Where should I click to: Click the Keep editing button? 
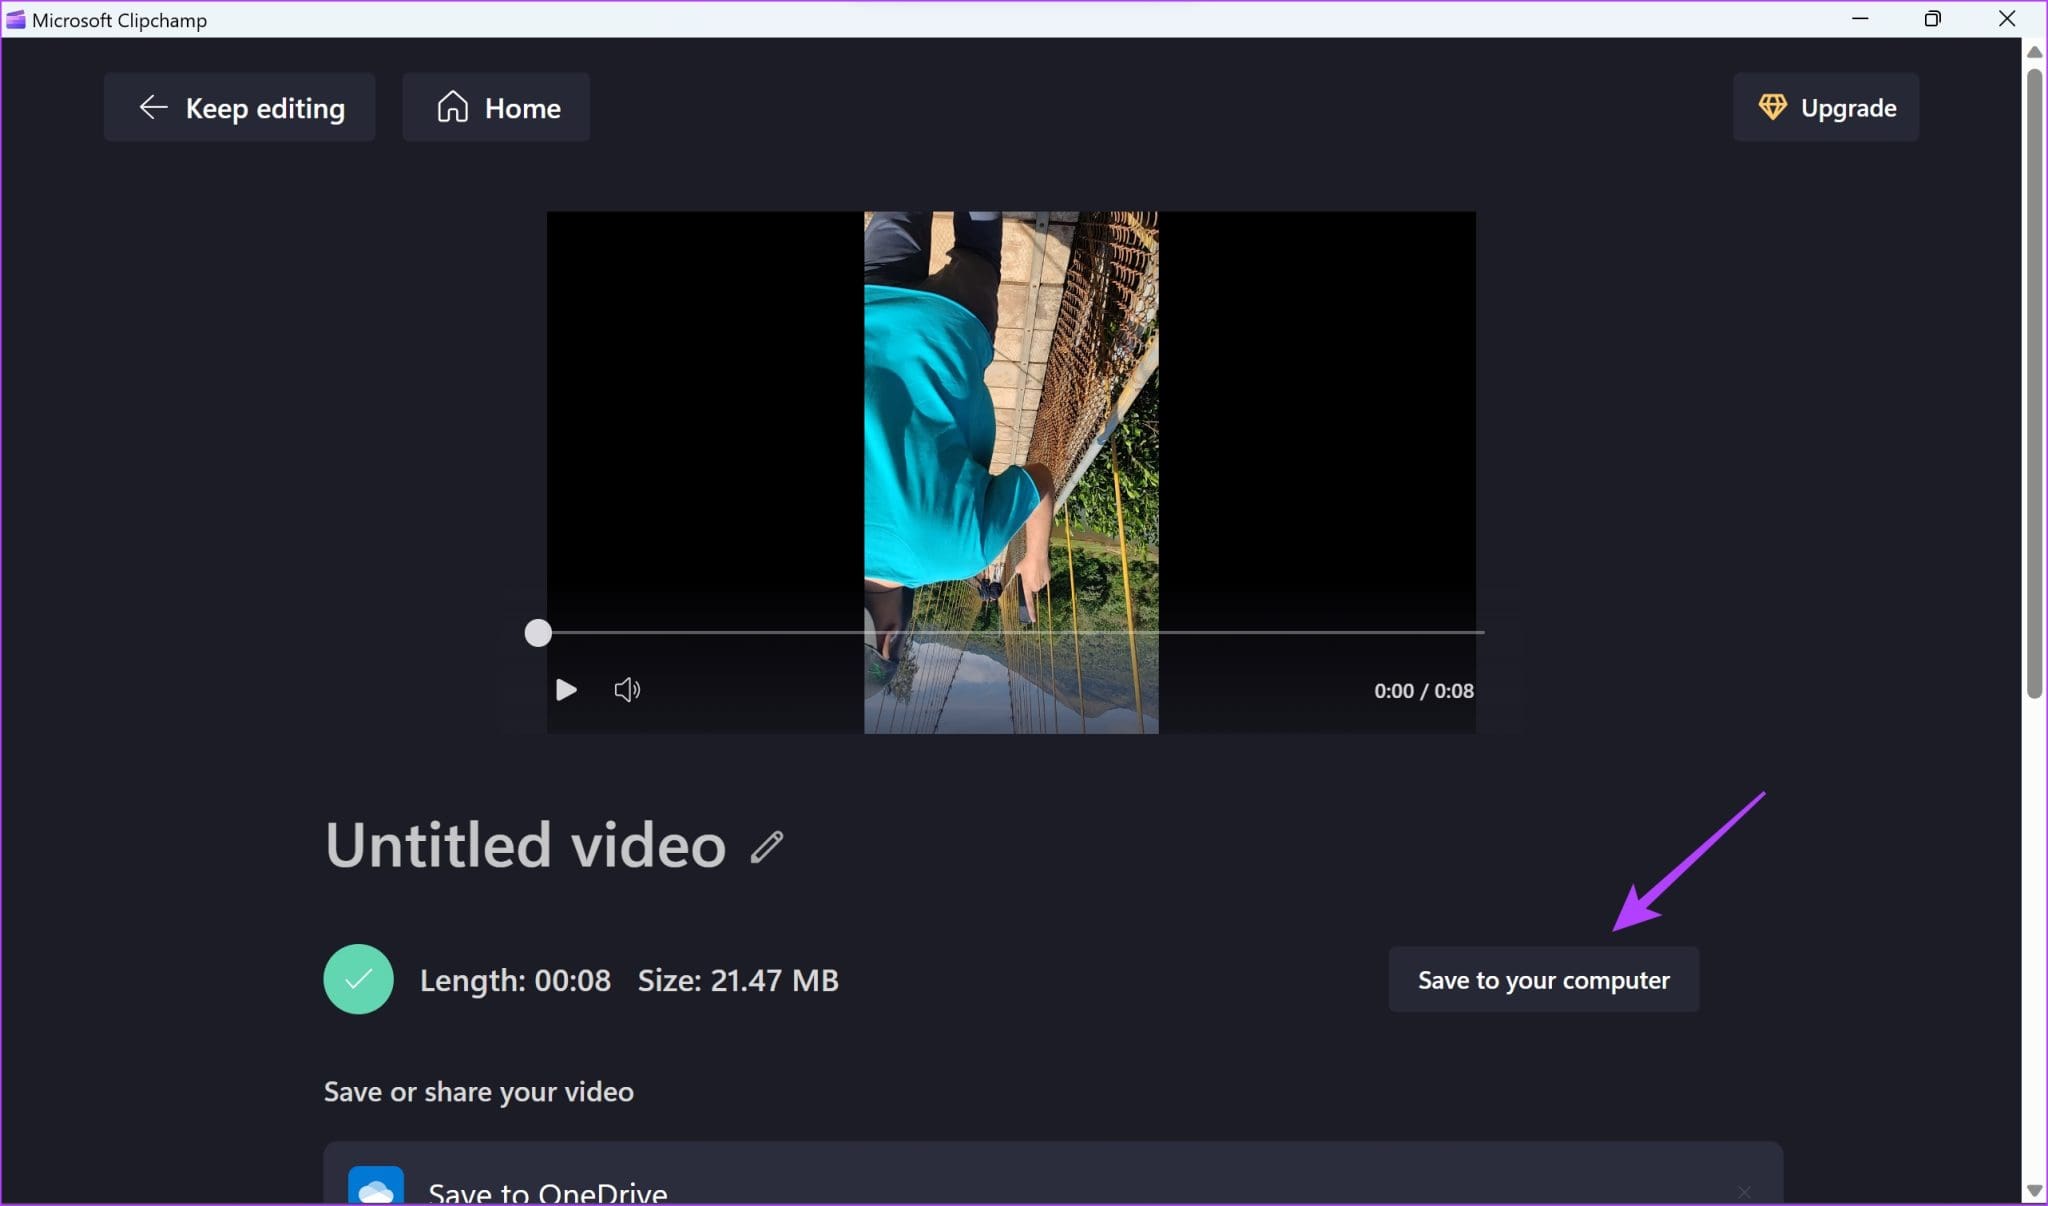point(239,107)
